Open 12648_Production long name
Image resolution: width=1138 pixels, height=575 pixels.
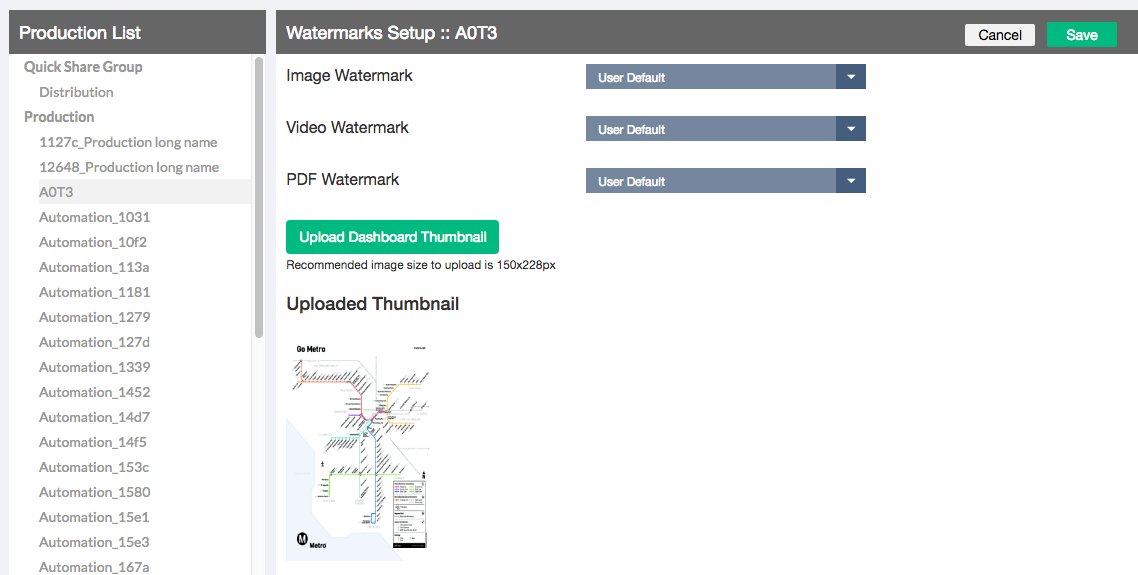click(129, 167)
